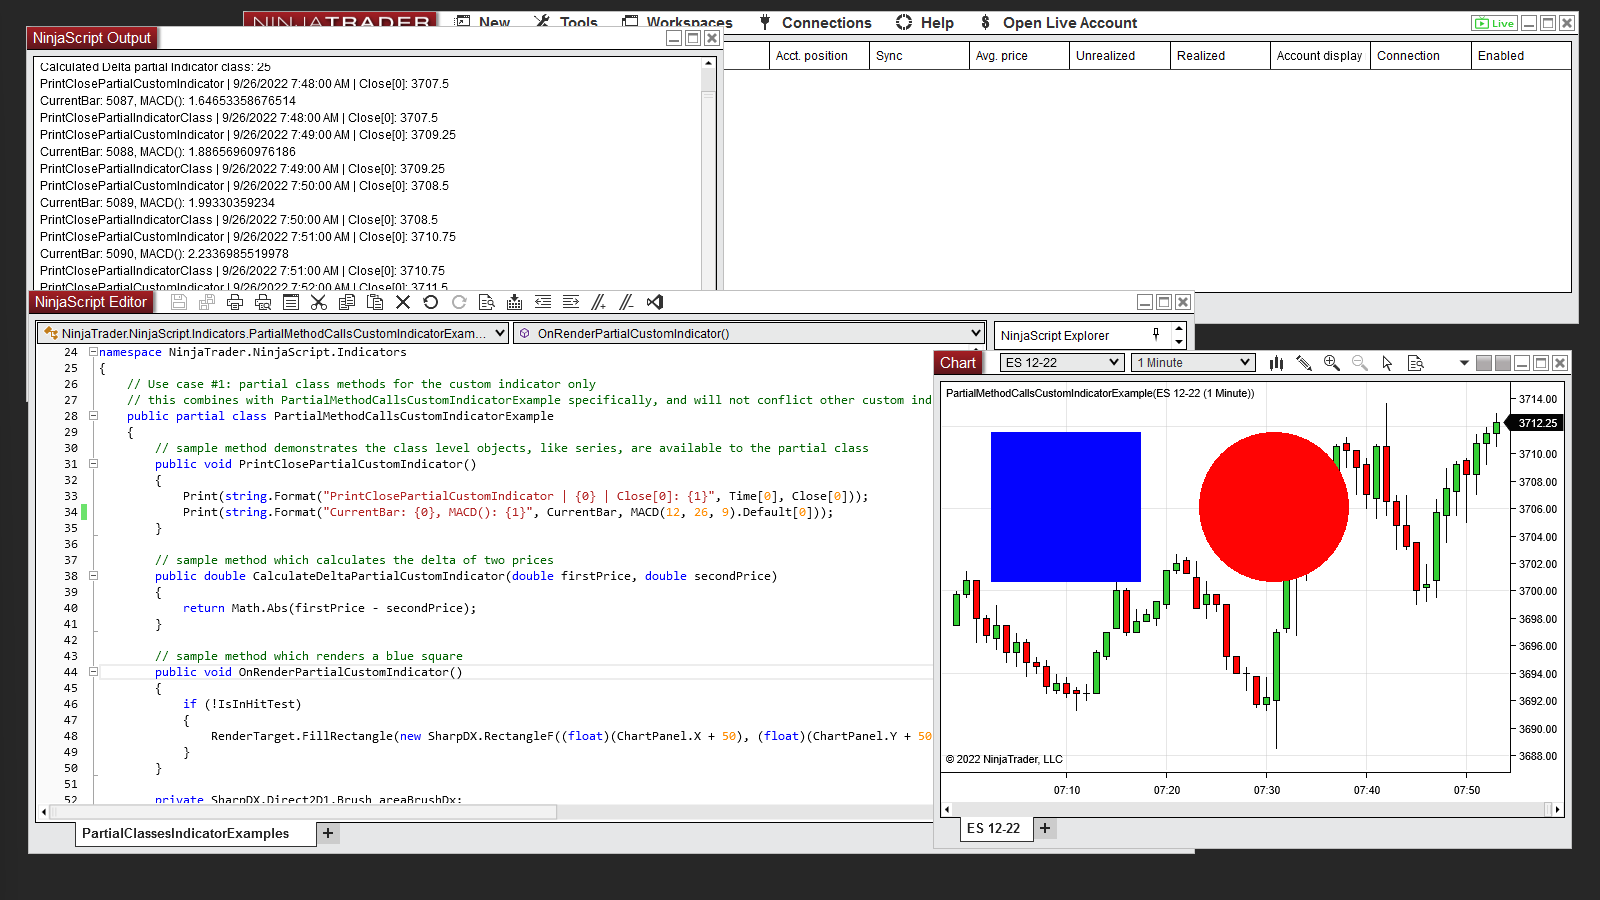This screenshot has height=900, width=1600.
Task: Click the Avg. price column header
Action: pos(1020,56)
